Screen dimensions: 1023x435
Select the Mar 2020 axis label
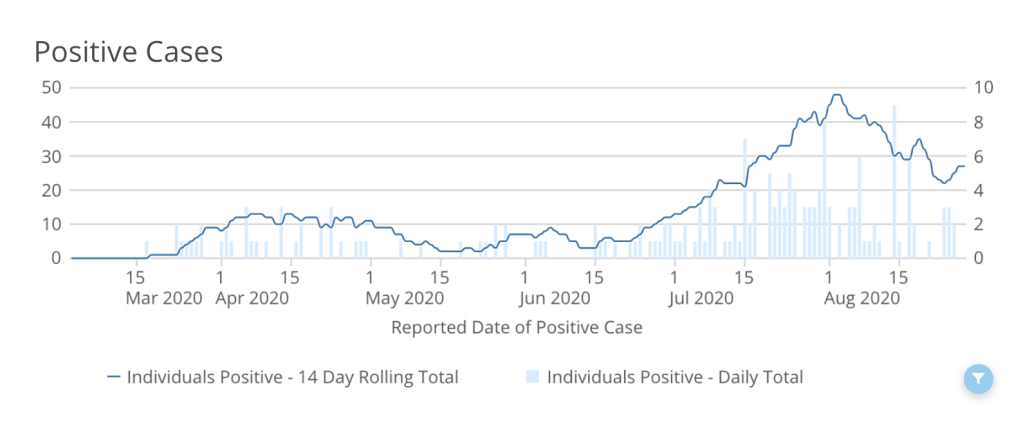pyautogui.click(x=164, y=297)
